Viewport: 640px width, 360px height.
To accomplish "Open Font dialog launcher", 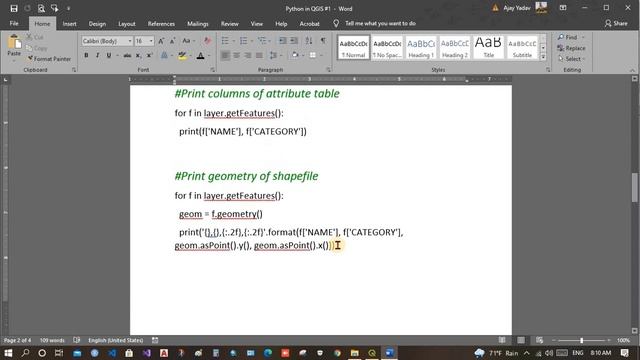I will (213, 70).
